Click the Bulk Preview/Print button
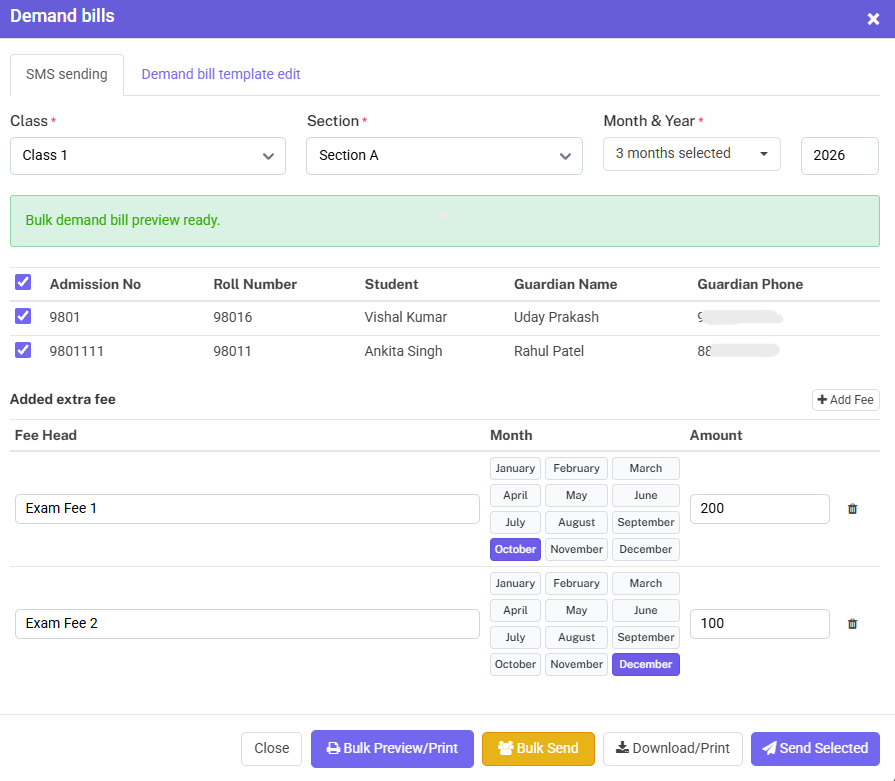Viewport: 895px width, 781px height. tap(392, 748)
